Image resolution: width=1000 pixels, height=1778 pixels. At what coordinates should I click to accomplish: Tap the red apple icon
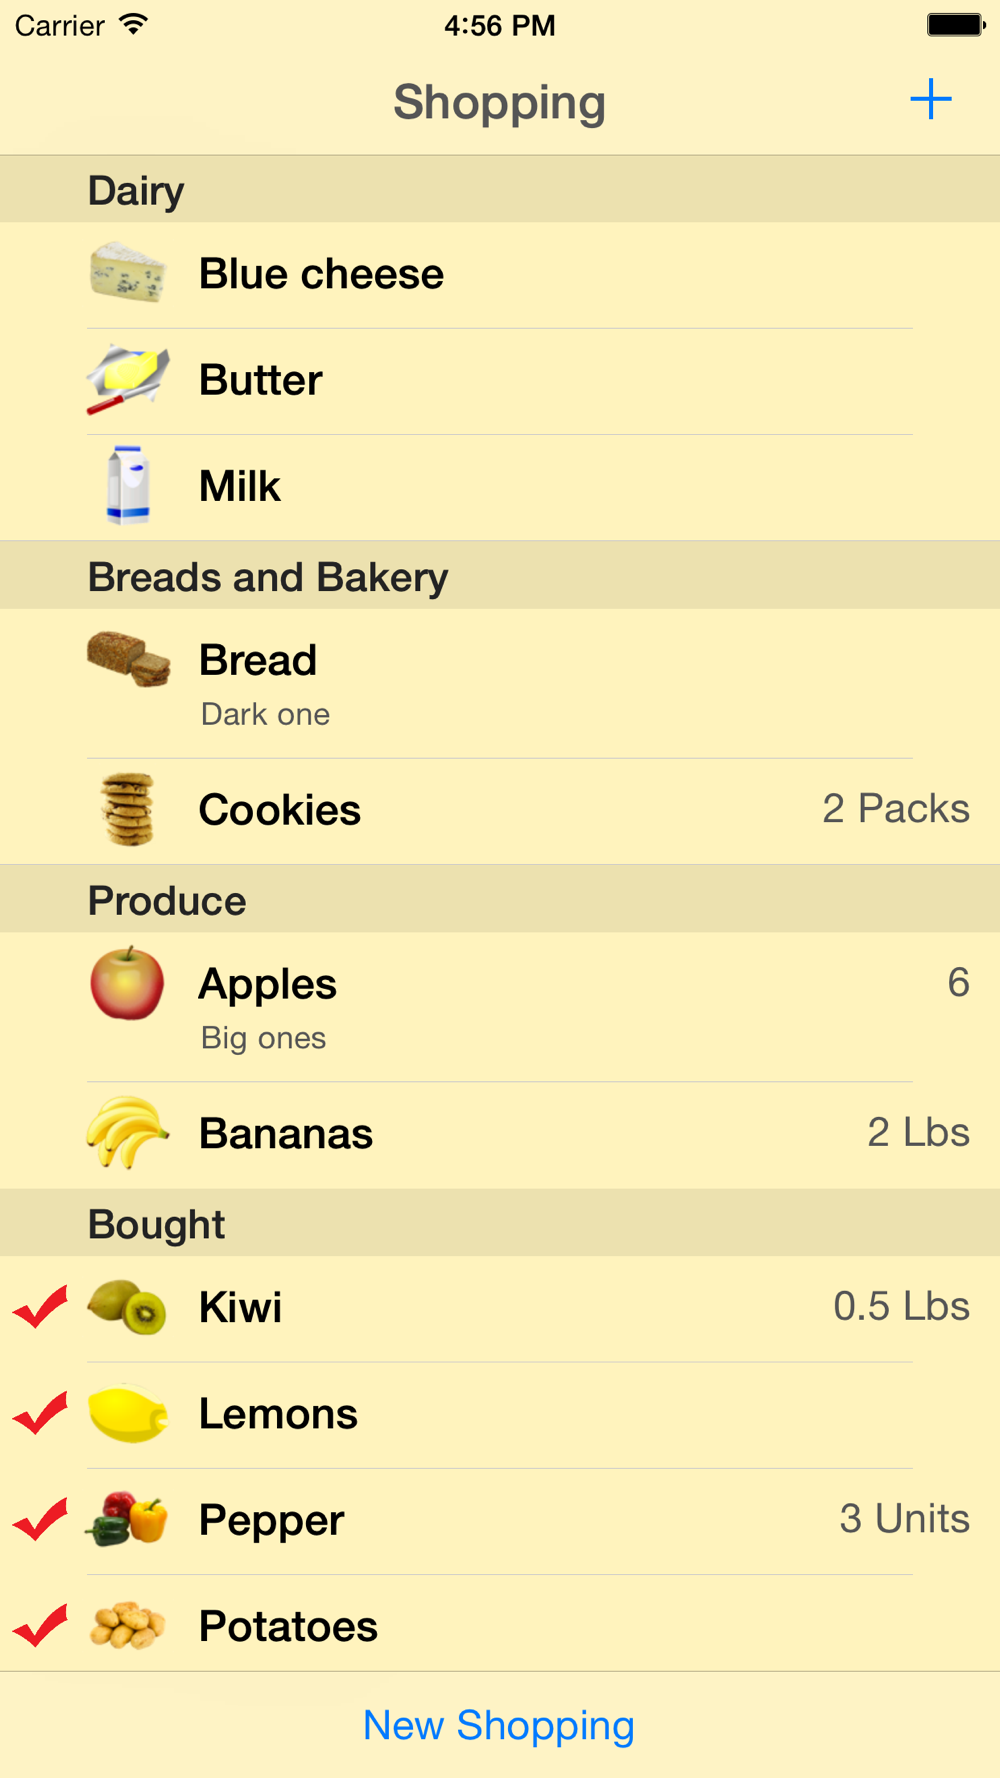(127, 984)
